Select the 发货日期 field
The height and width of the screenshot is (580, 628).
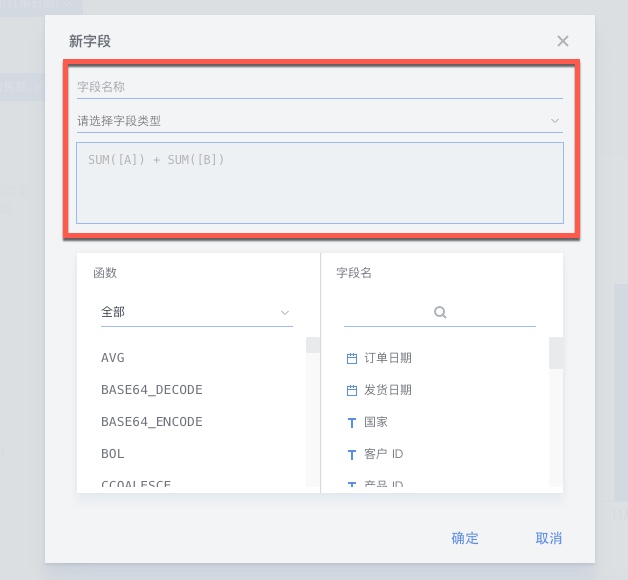[387, 390]
